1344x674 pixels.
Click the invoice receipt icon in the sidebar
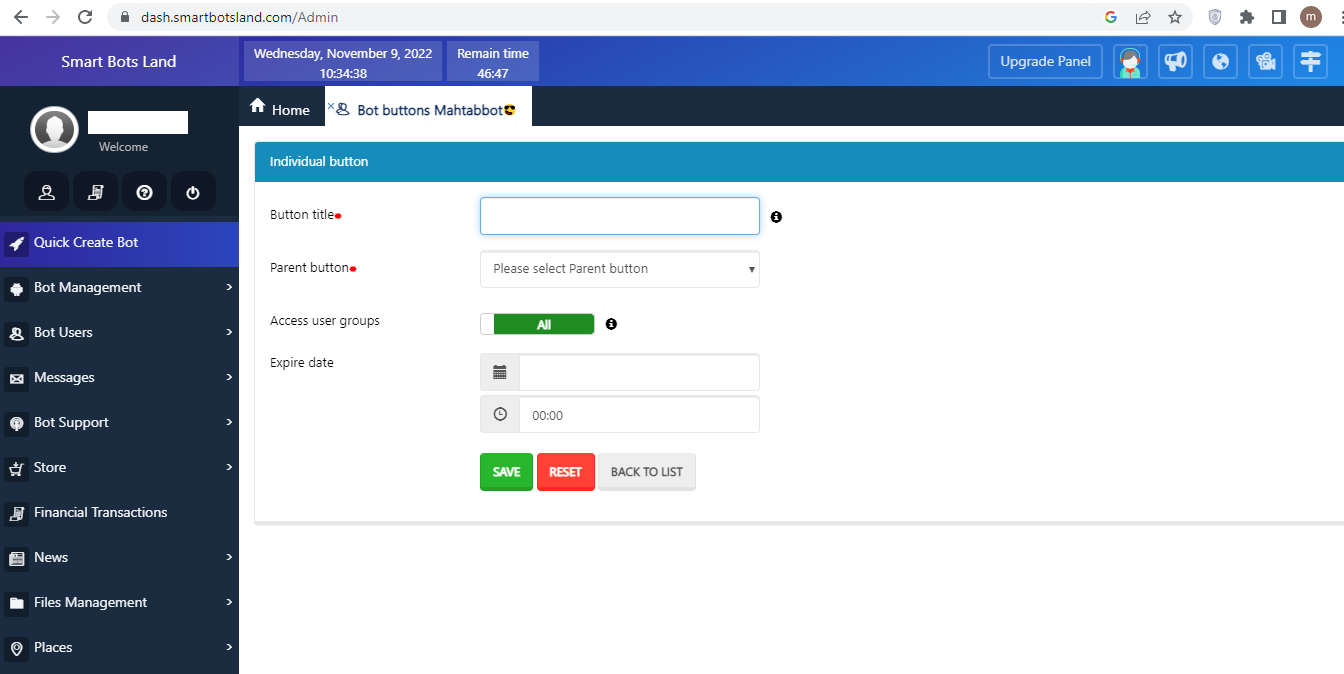coord(95,193)
